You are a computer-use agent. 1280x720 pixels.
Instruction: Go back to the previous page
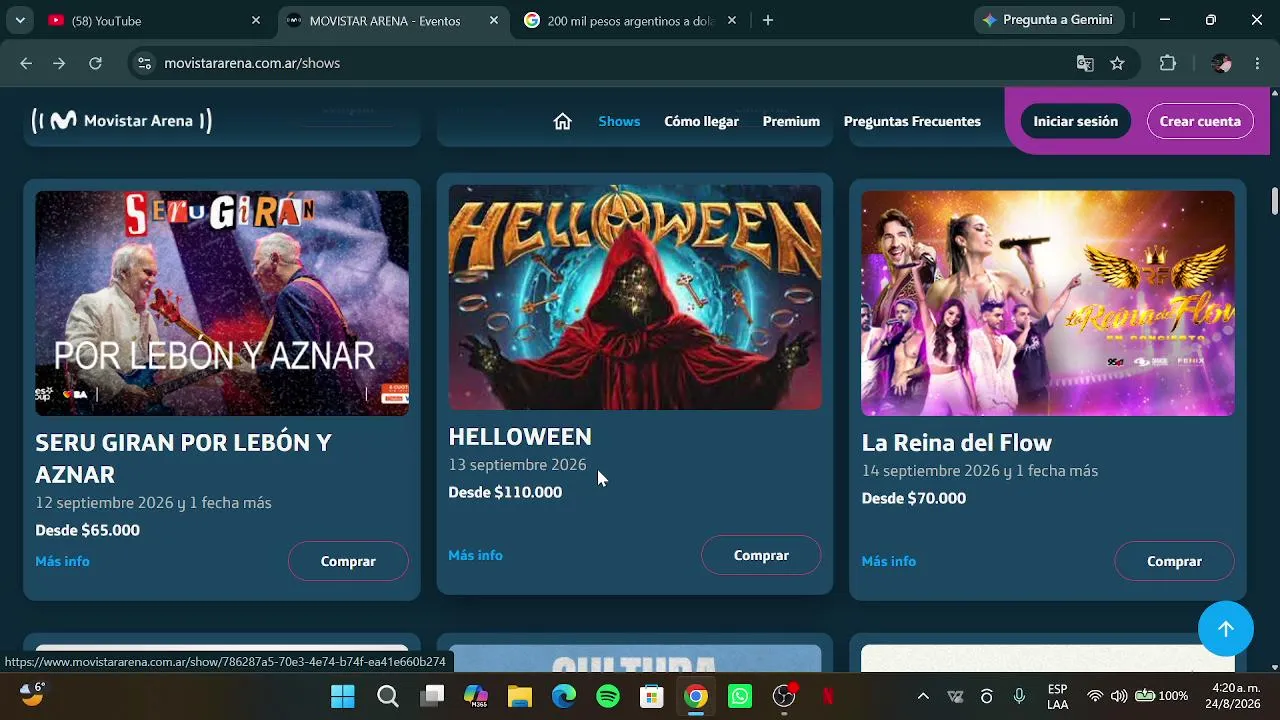coord(26,63)
